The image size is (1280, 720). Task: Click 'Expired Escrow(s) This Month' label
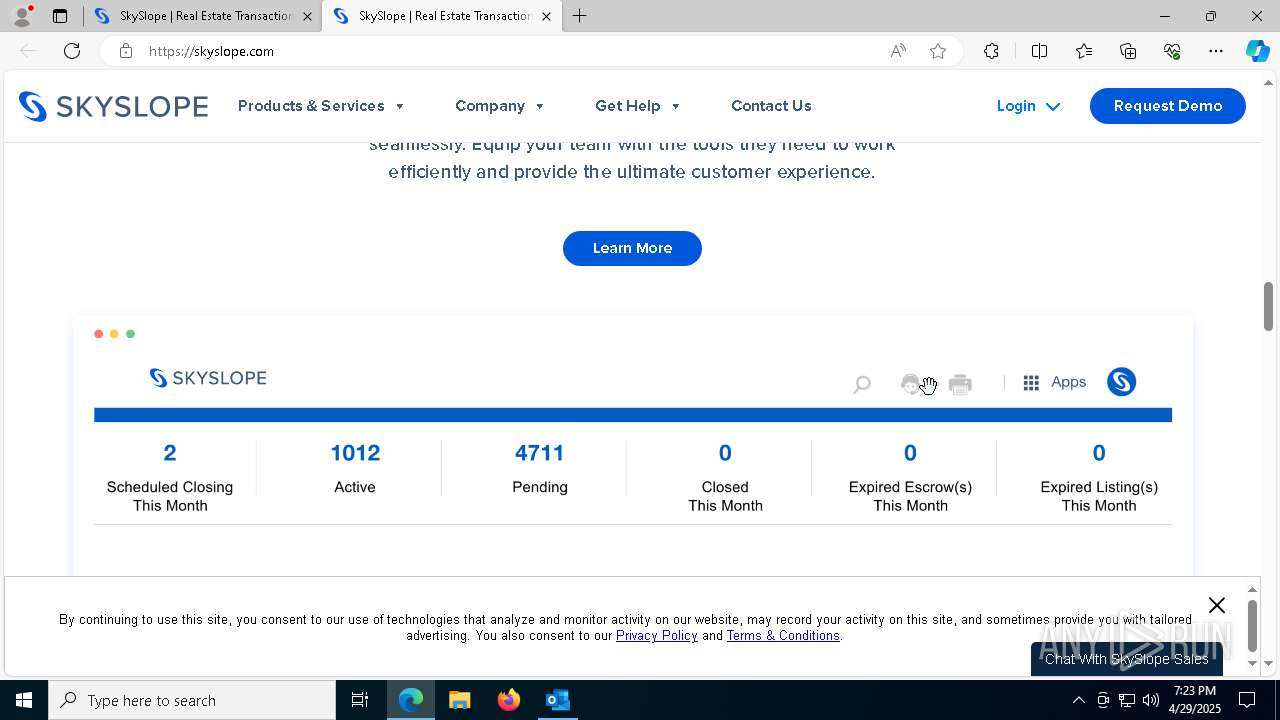click(910, 496)
